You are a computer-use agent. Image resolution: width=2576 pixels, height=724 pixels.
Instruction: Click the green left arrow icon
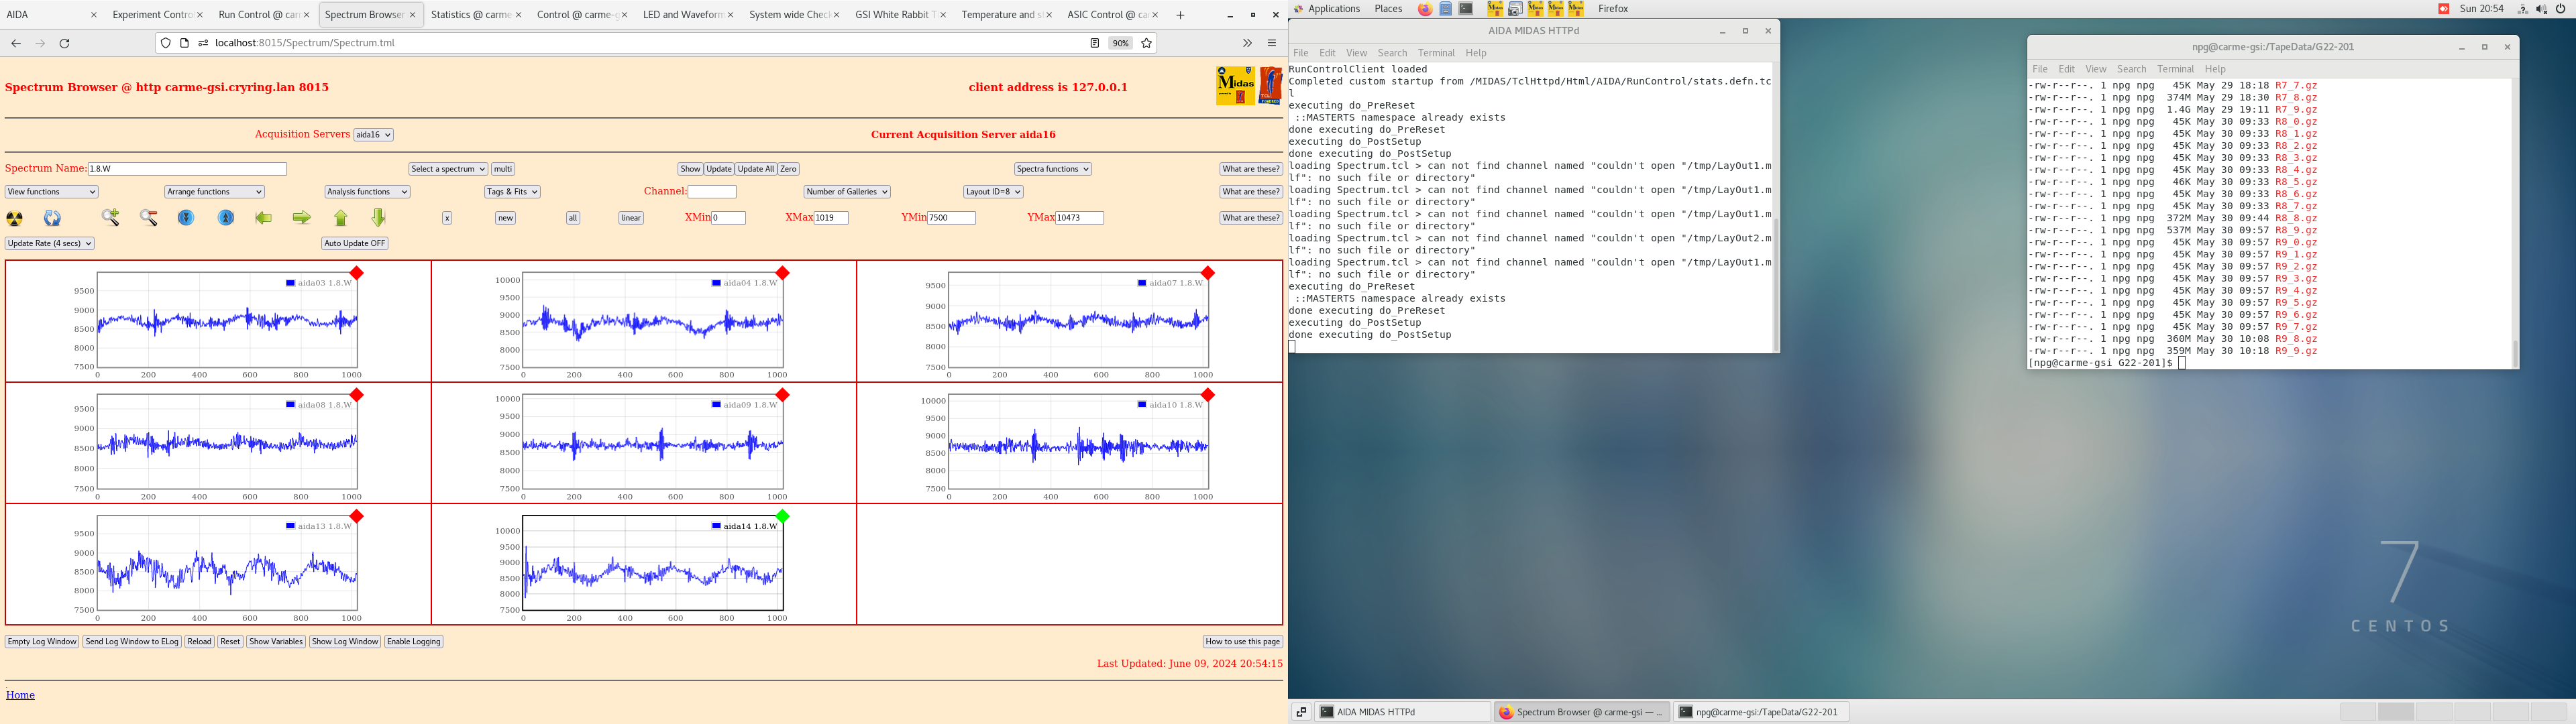coord(264,218)
